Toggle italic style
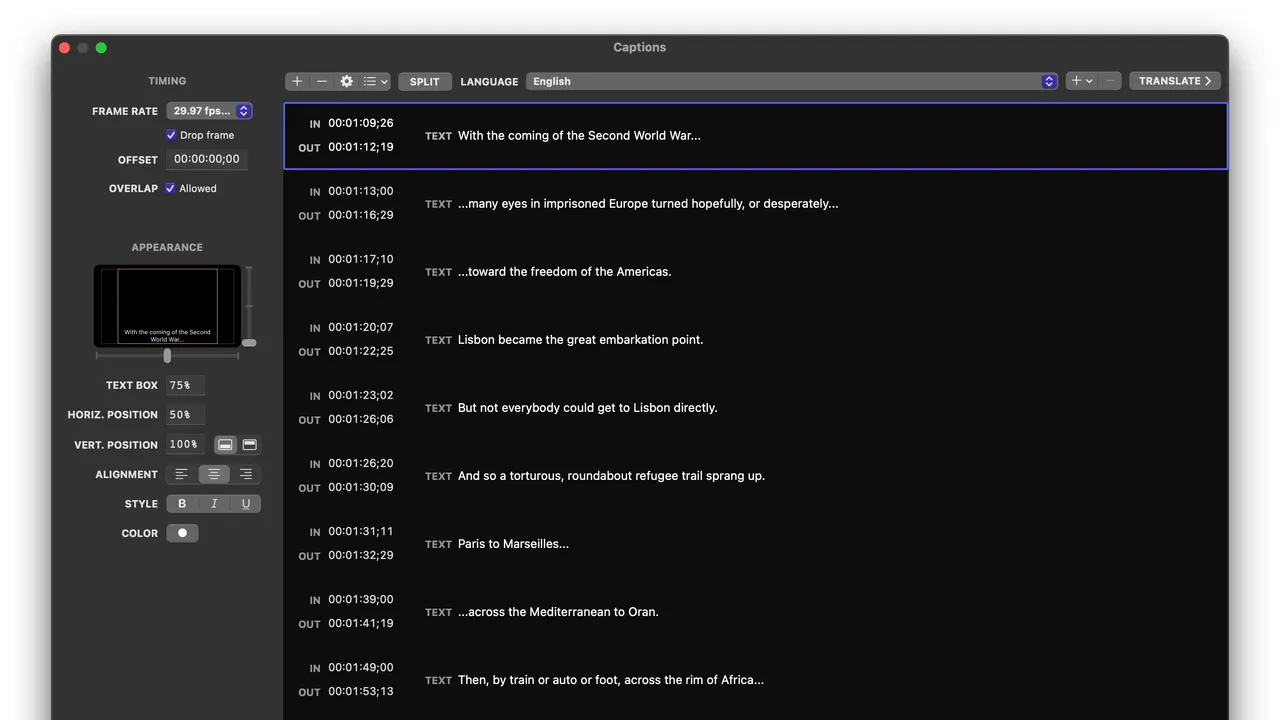 tap(214, 504)
